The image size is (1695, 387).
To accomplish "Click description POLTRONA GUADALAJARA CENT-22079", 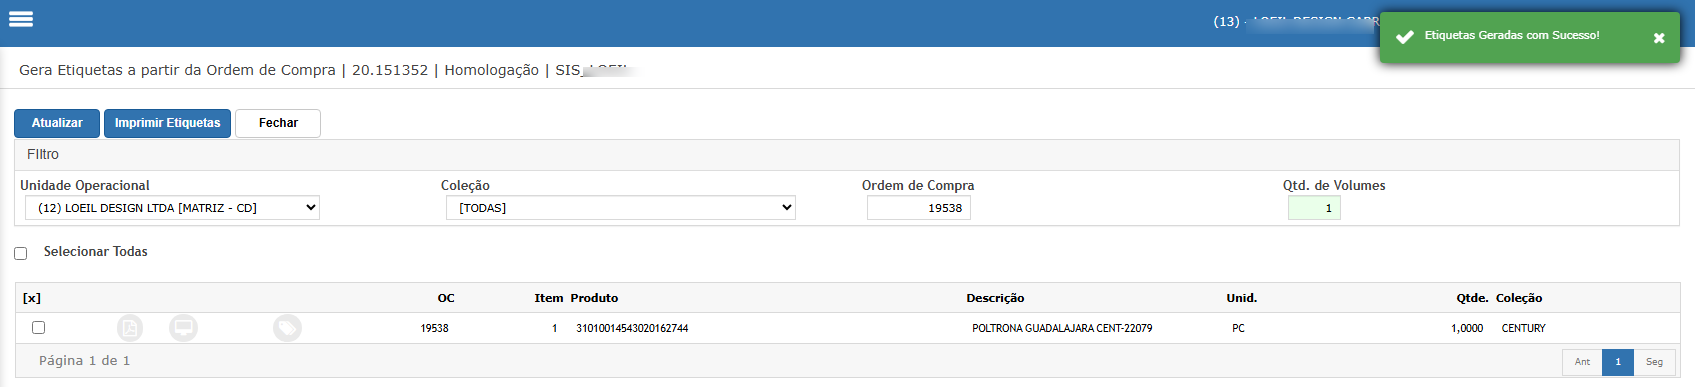I will [x=1062, y=328].
